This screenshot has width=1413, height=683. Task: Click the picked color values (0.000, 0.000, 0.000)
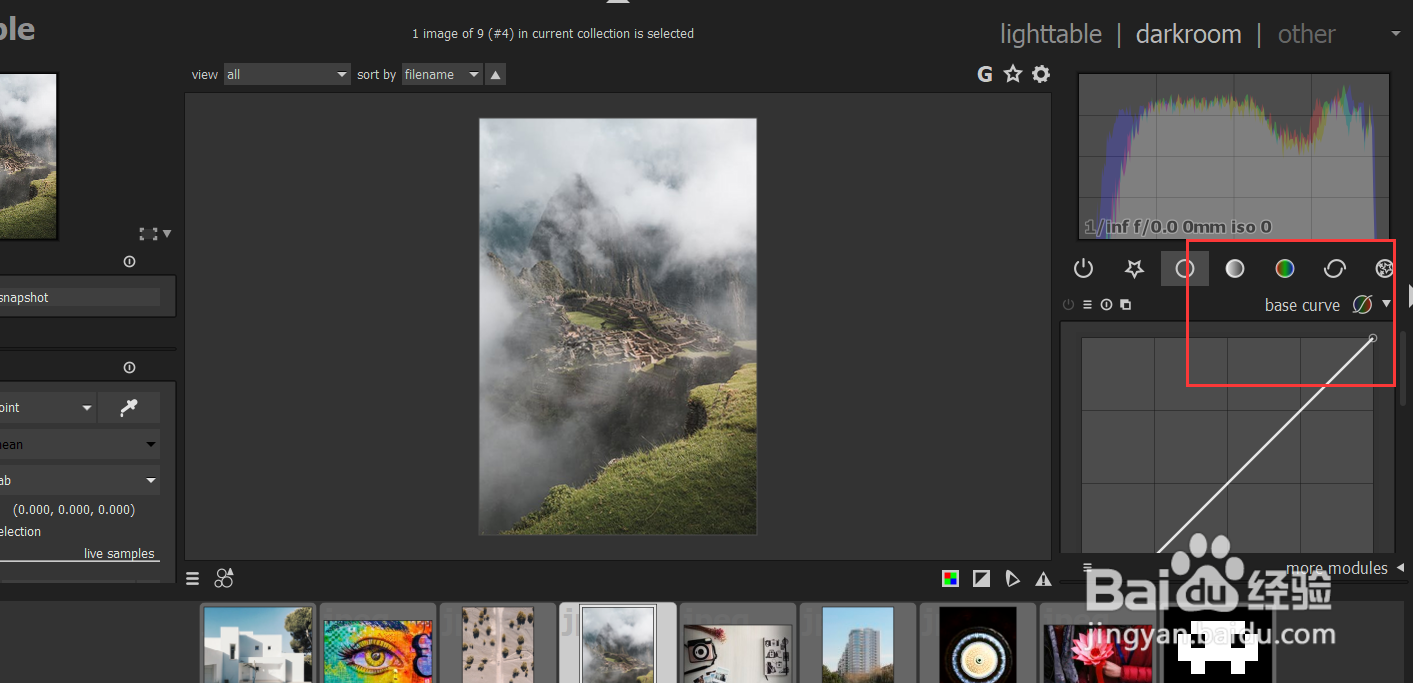[x=74, y=510]
